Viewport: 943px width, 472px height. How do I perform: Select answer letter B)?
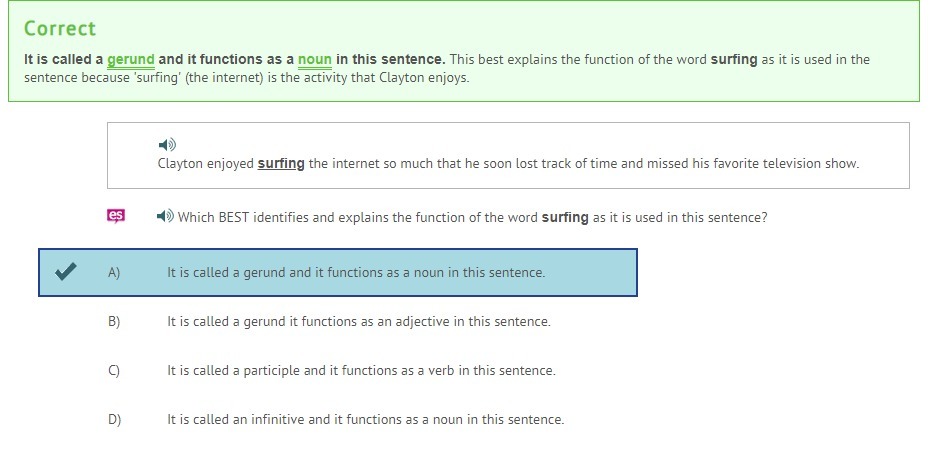[114, 322]
